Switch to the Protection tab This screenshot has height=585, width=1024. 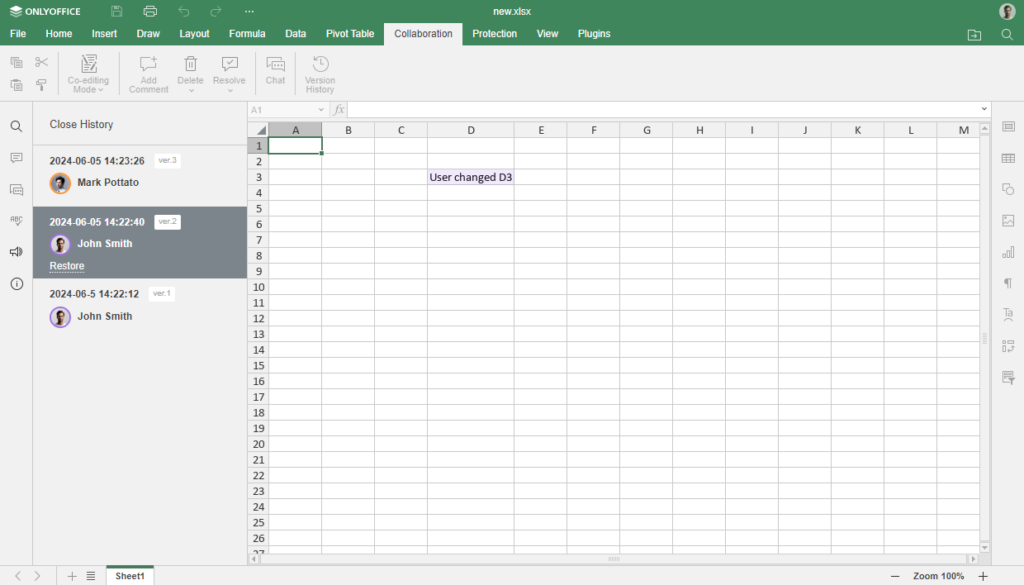[x=494, y=33]
